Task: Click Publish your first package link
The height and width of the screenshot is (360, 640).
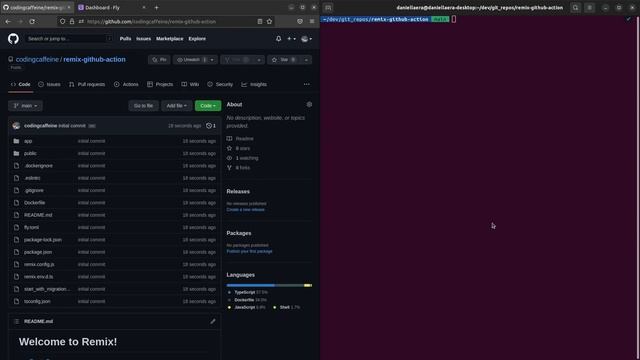Action: point(249,251)
